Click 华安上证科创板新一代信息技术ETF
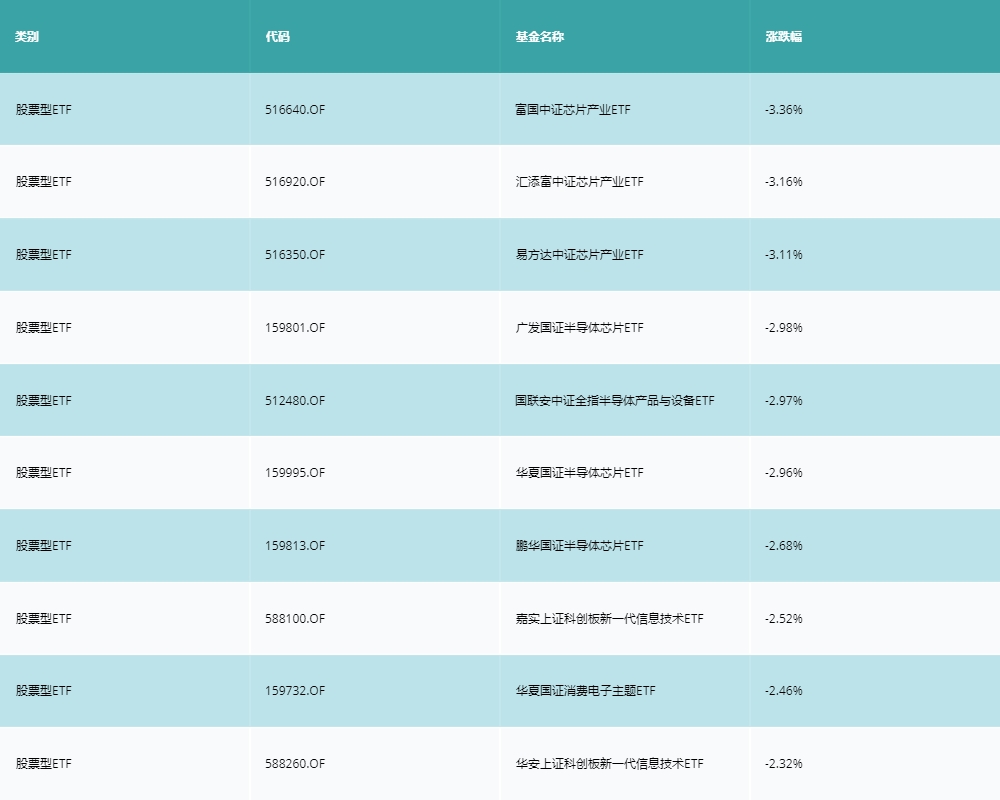 tap(608, 764)
